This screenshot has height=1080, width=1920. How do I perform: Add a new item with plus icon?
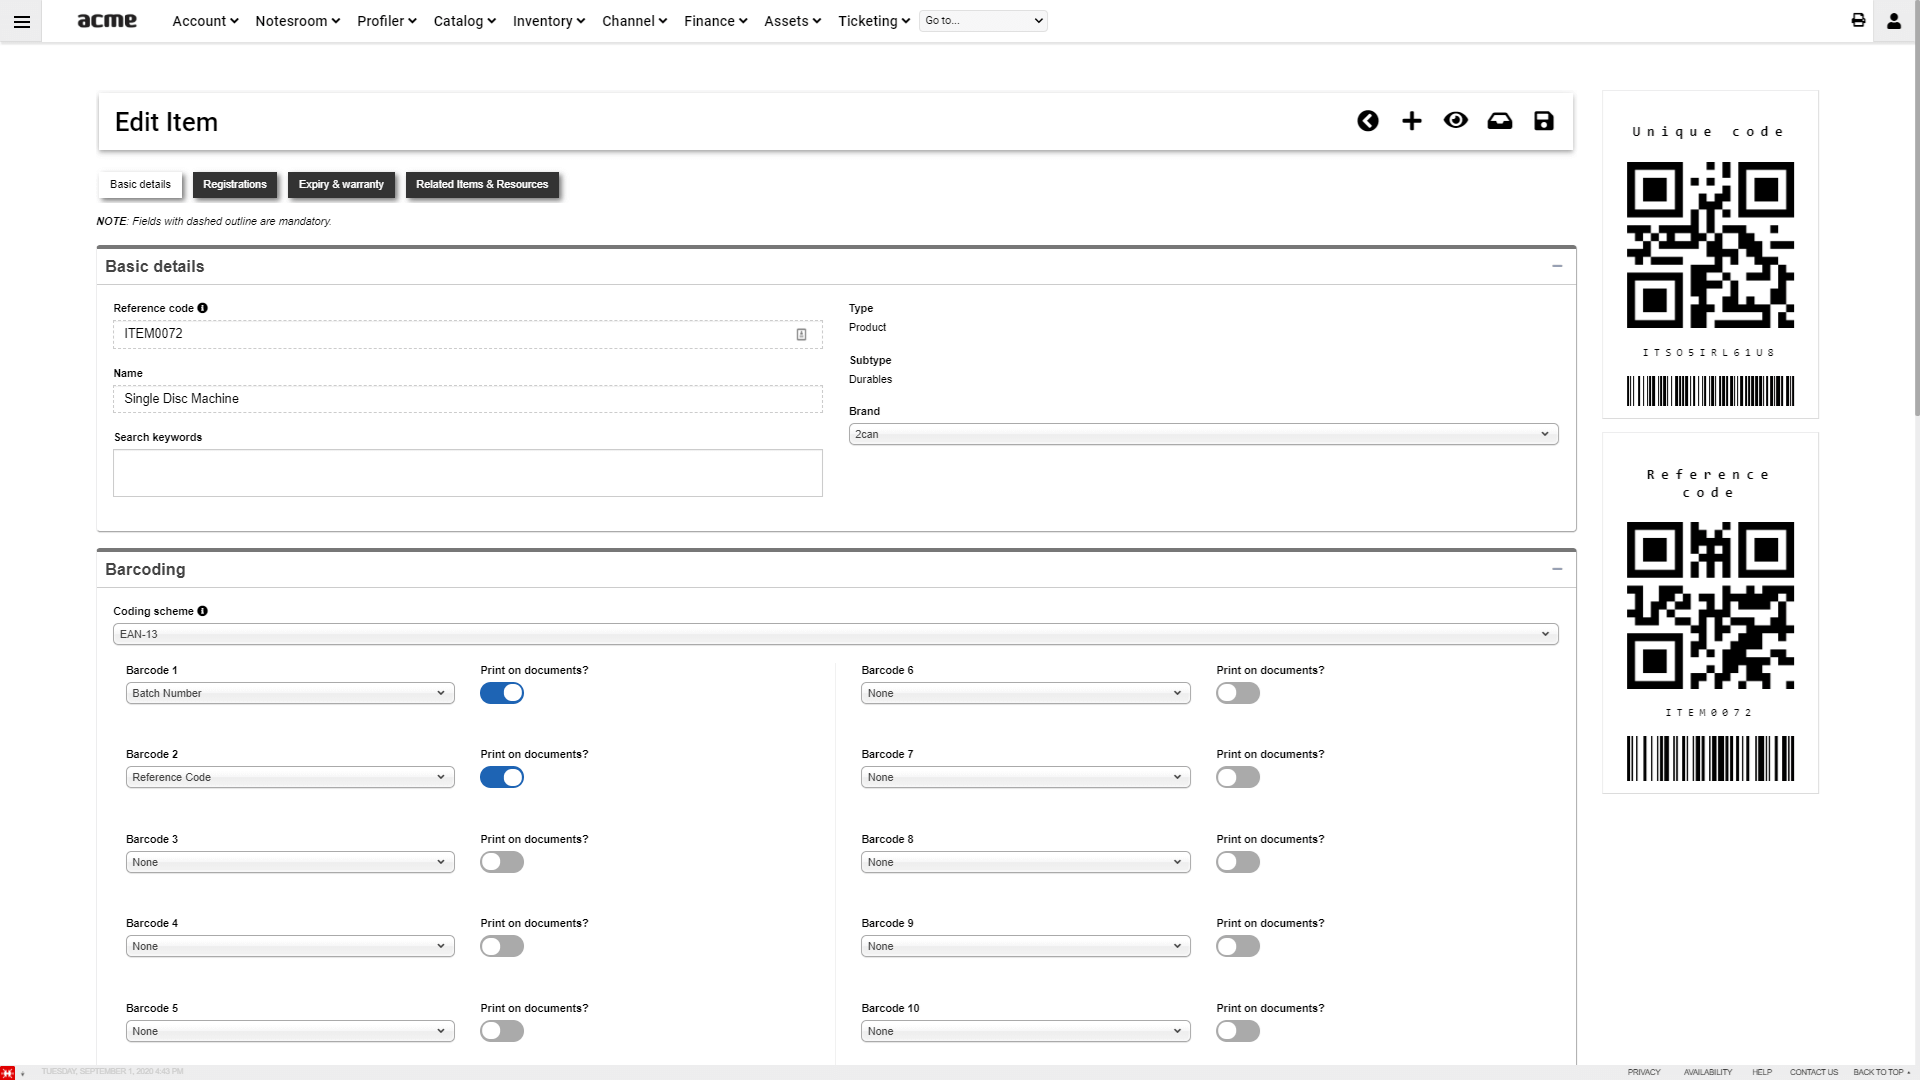click(1412, 121)
